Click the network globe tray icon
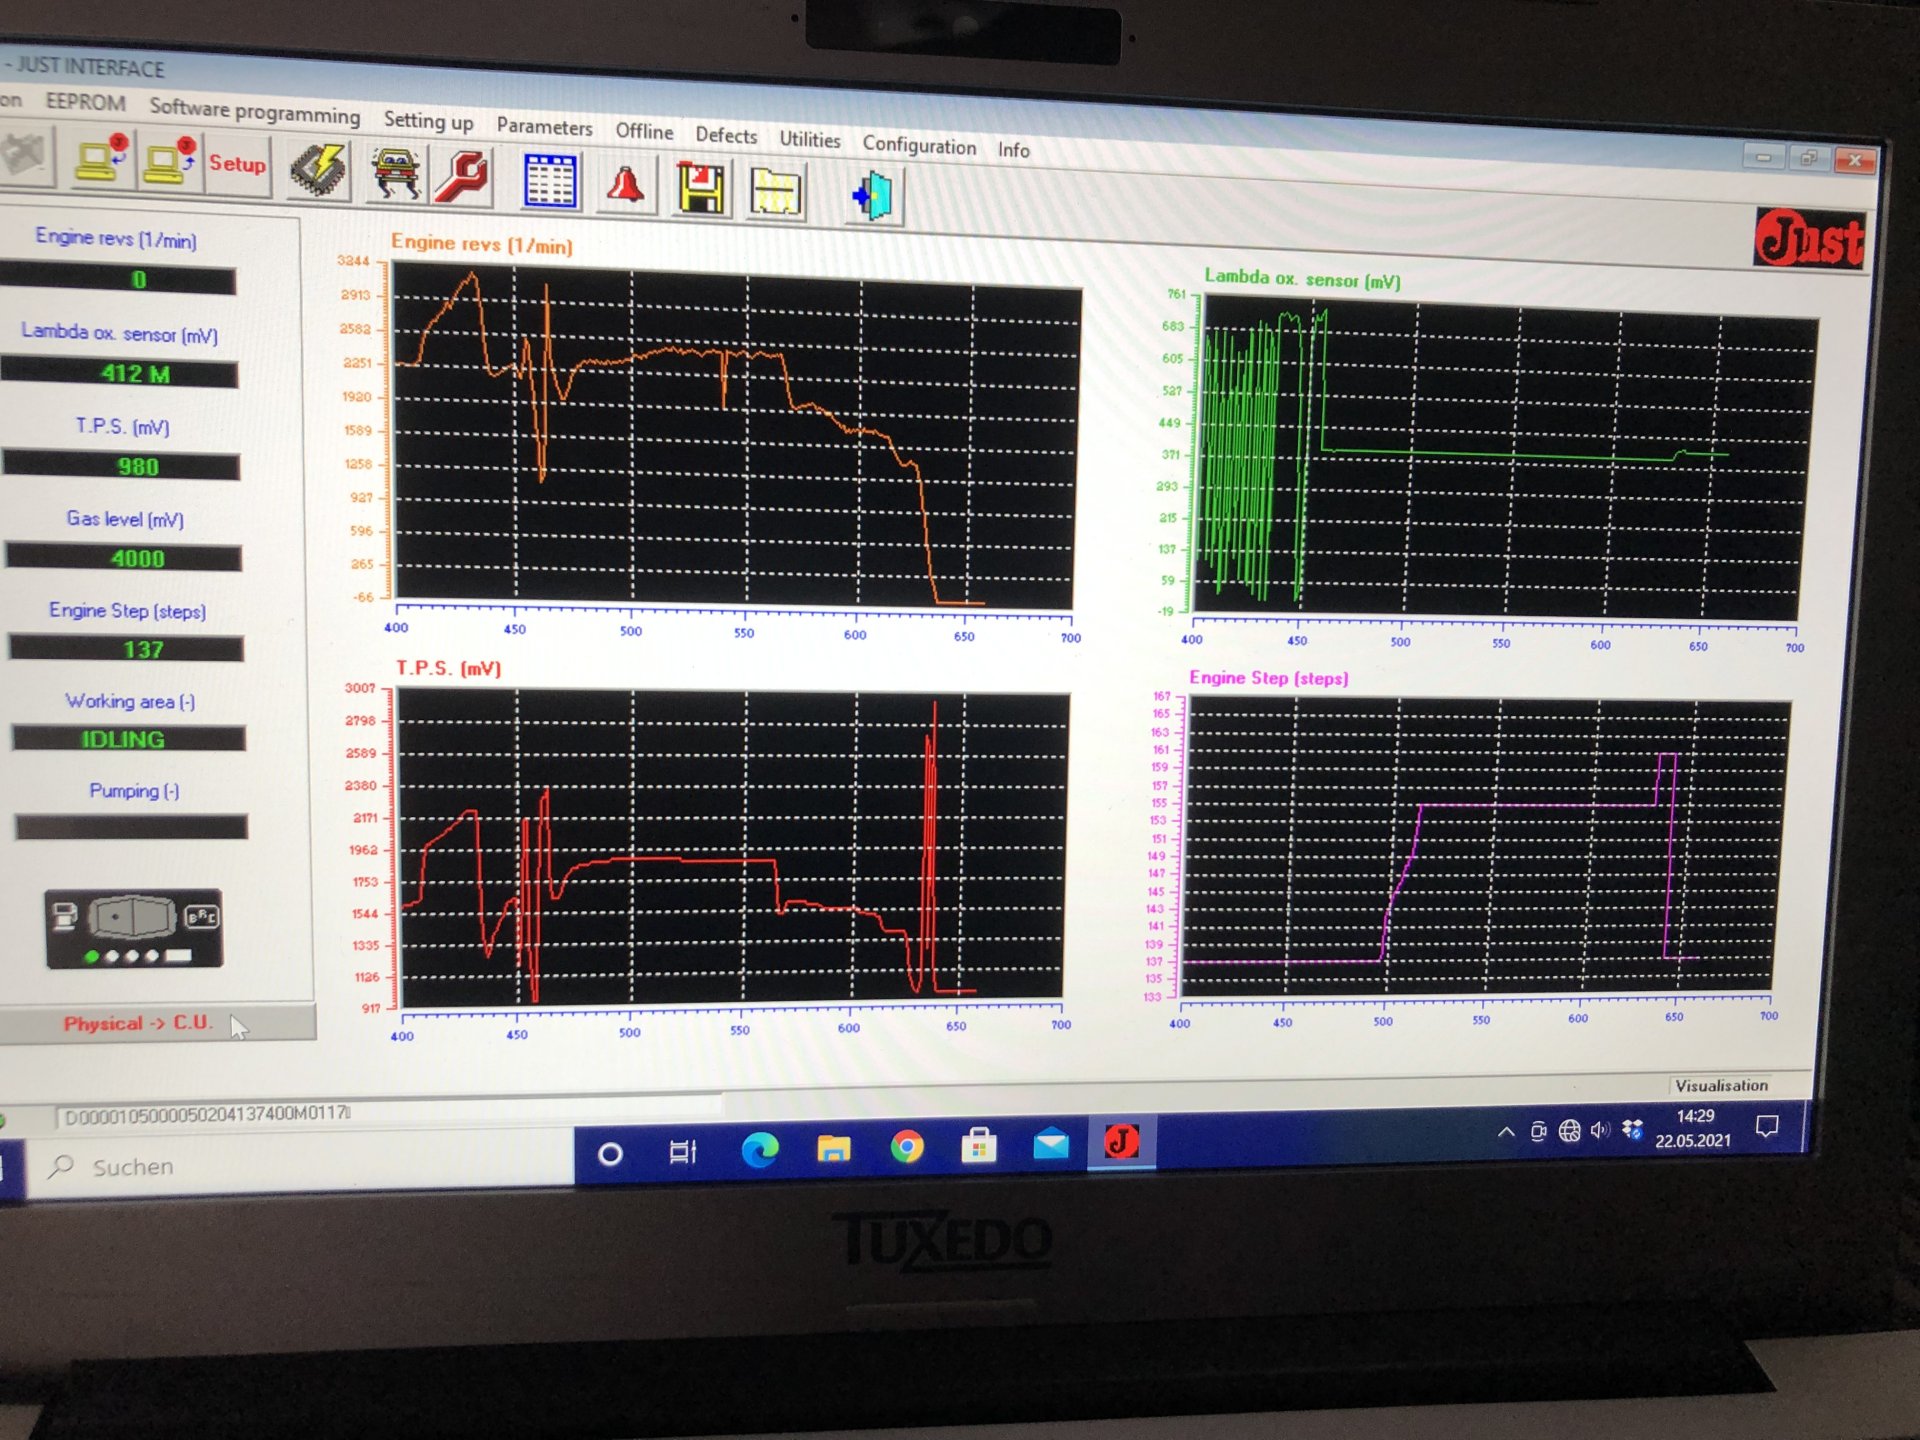Screen dimensions: 1920x1440 pyautogui.click(x=1570, y=1131)
